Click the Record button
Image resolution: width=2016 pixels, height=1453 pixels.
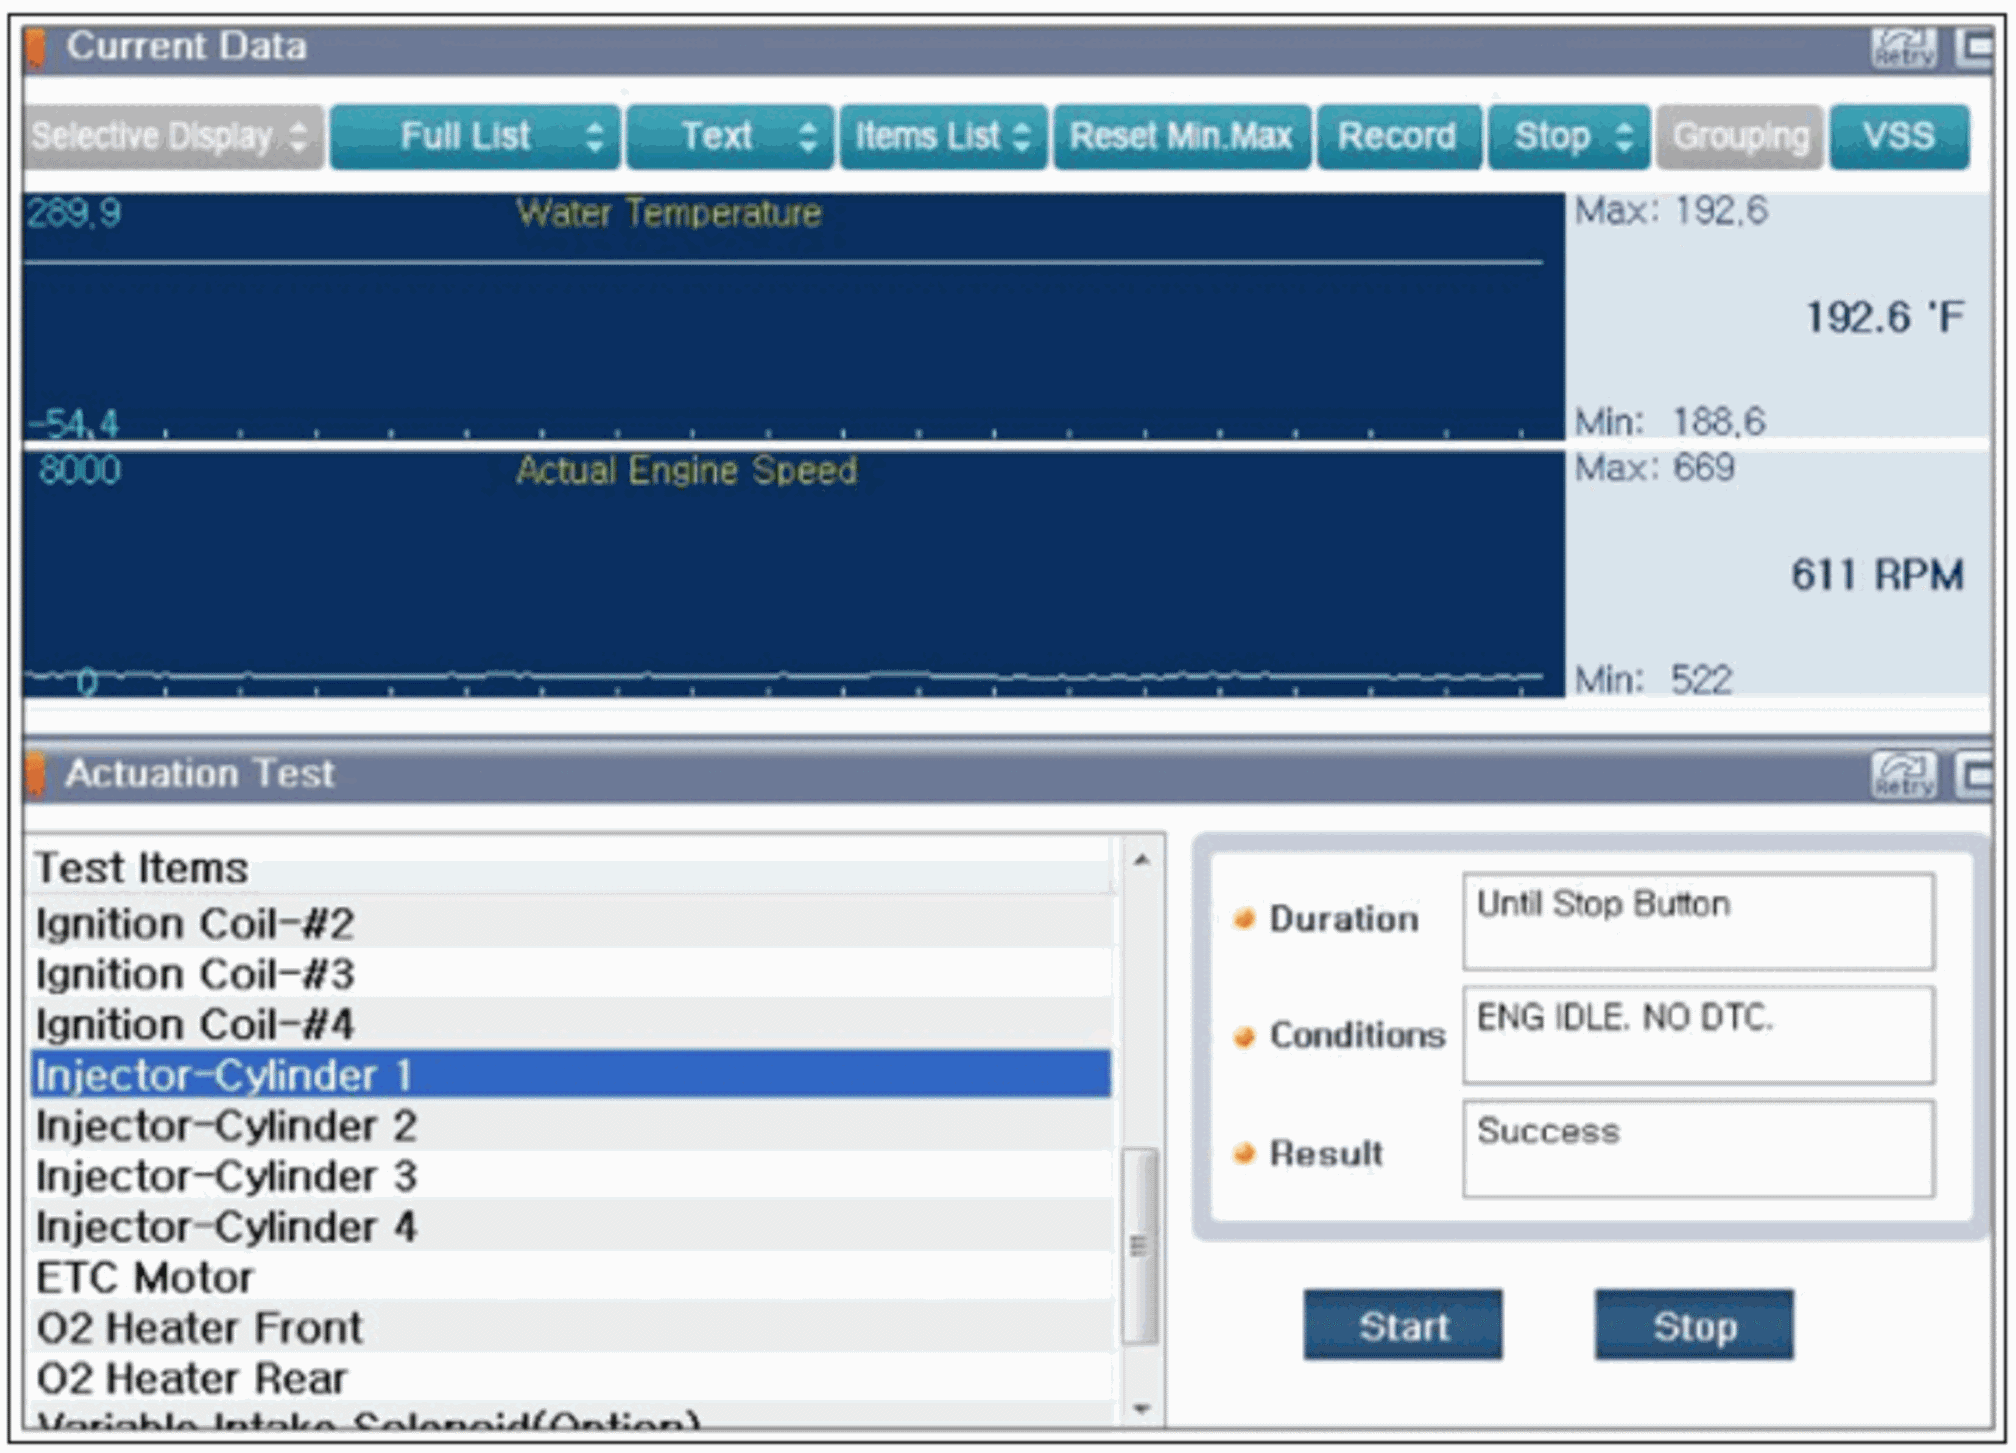point(1397,136)
